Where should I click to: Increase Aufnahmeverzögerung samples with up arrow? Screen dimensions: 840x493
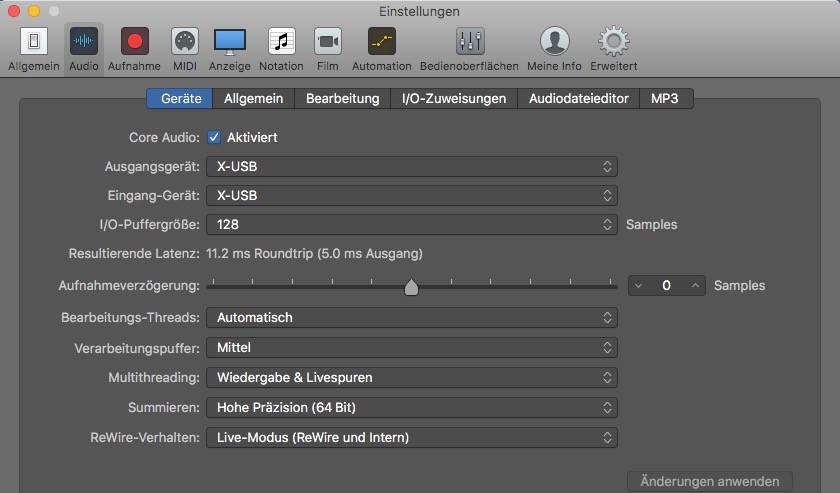click(695, 286)
